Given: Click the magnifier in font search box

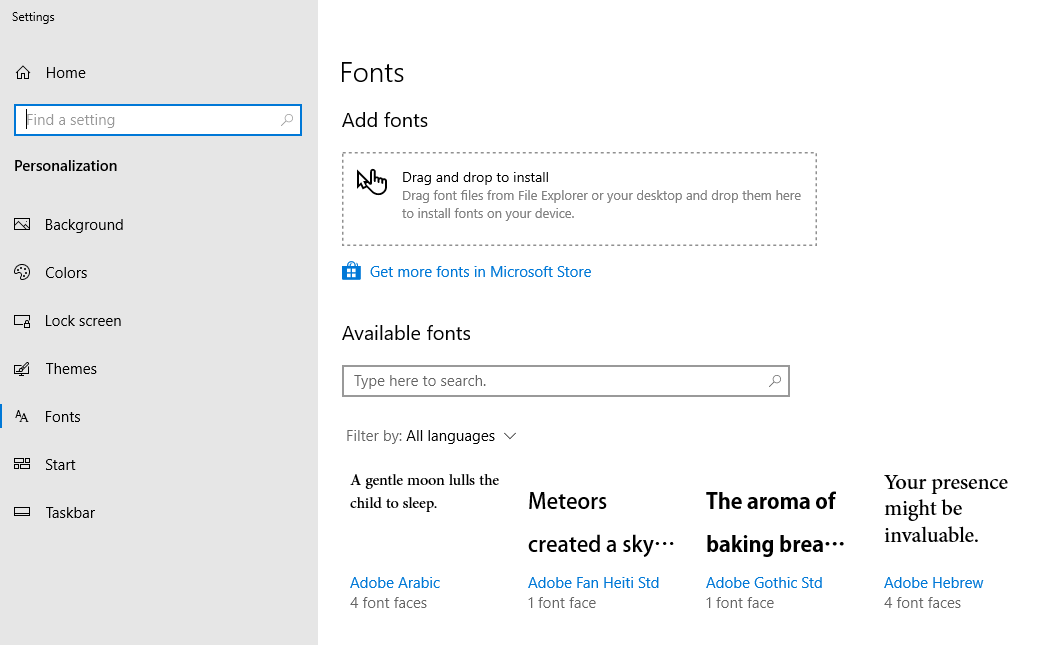Looking at the screenshot, I should click(774, 381).
